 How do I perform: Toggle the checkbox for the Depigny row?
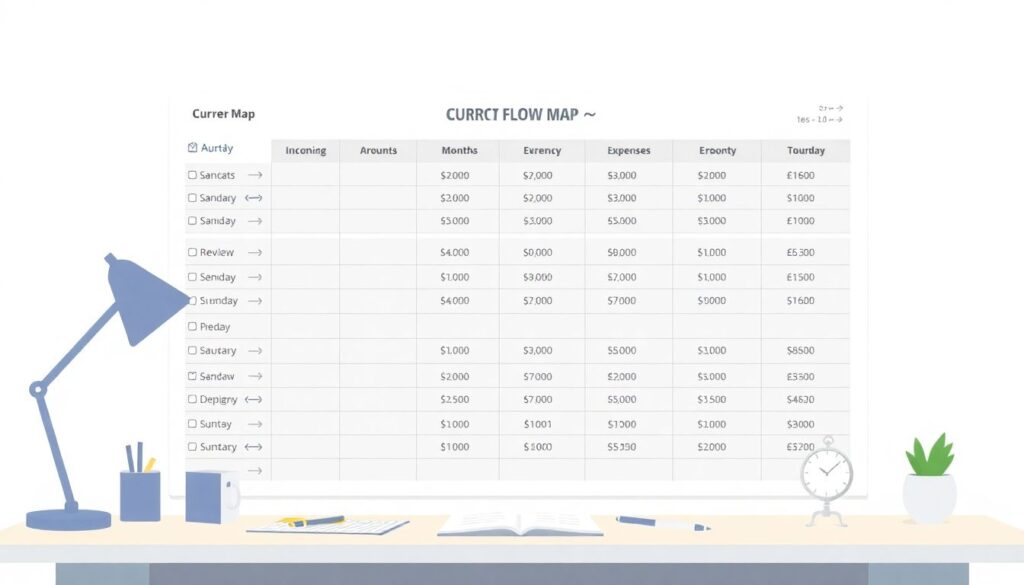193,399
